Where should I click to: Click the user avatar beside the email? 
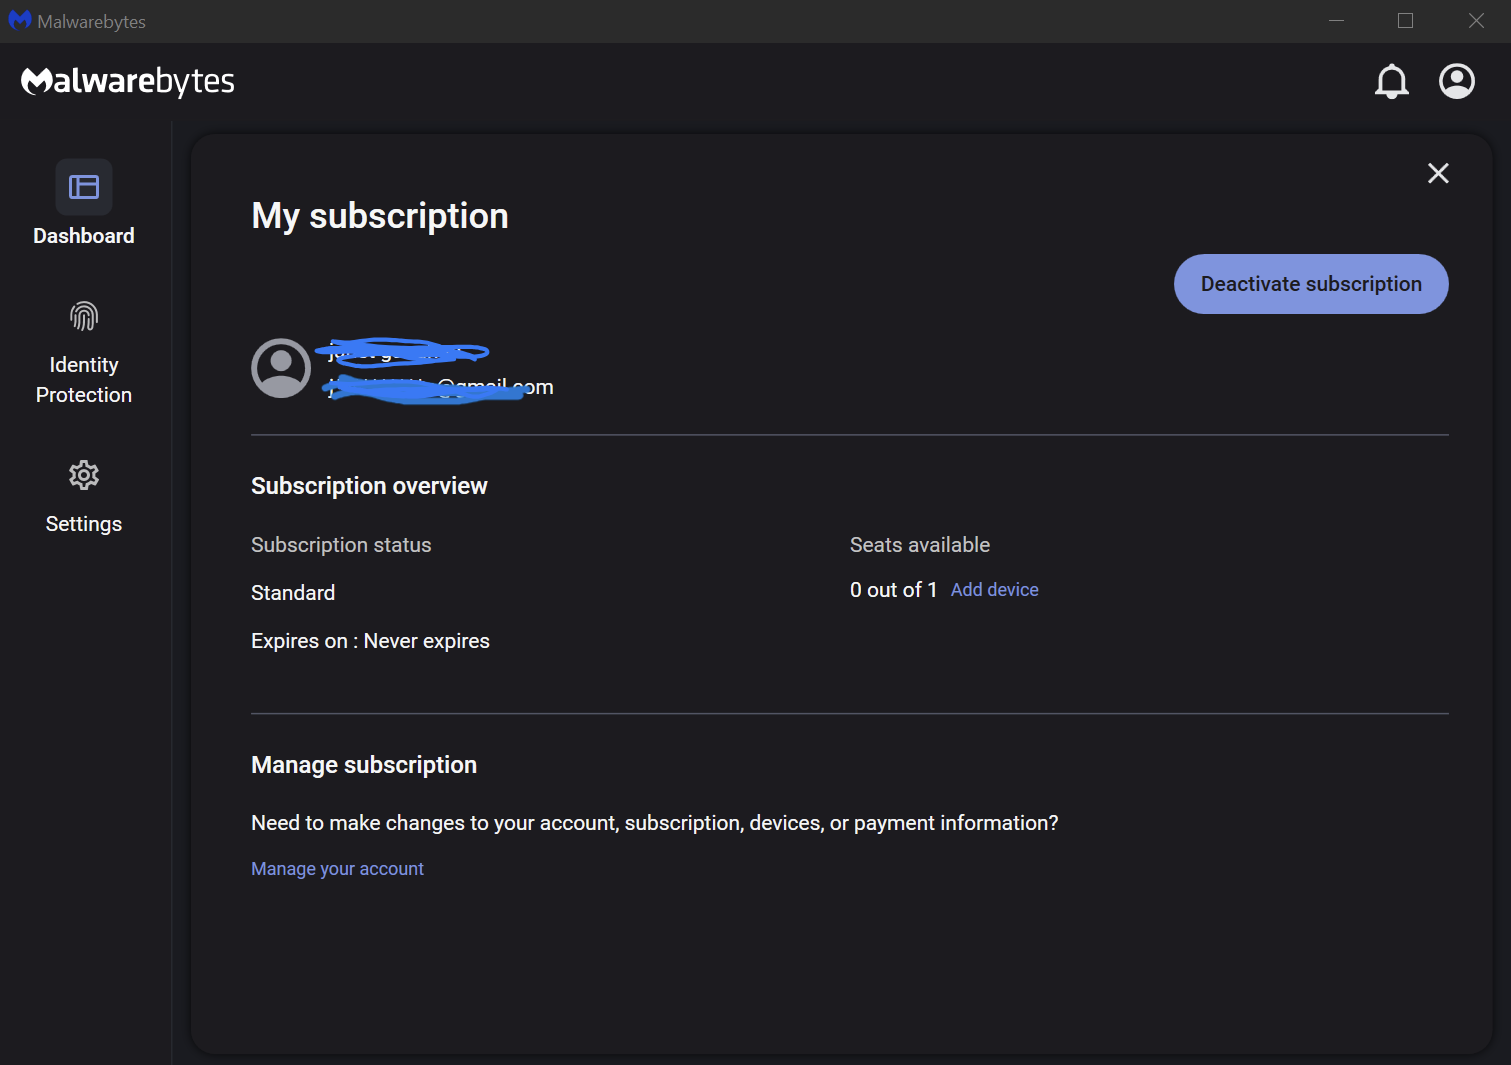tap(281, 368)
